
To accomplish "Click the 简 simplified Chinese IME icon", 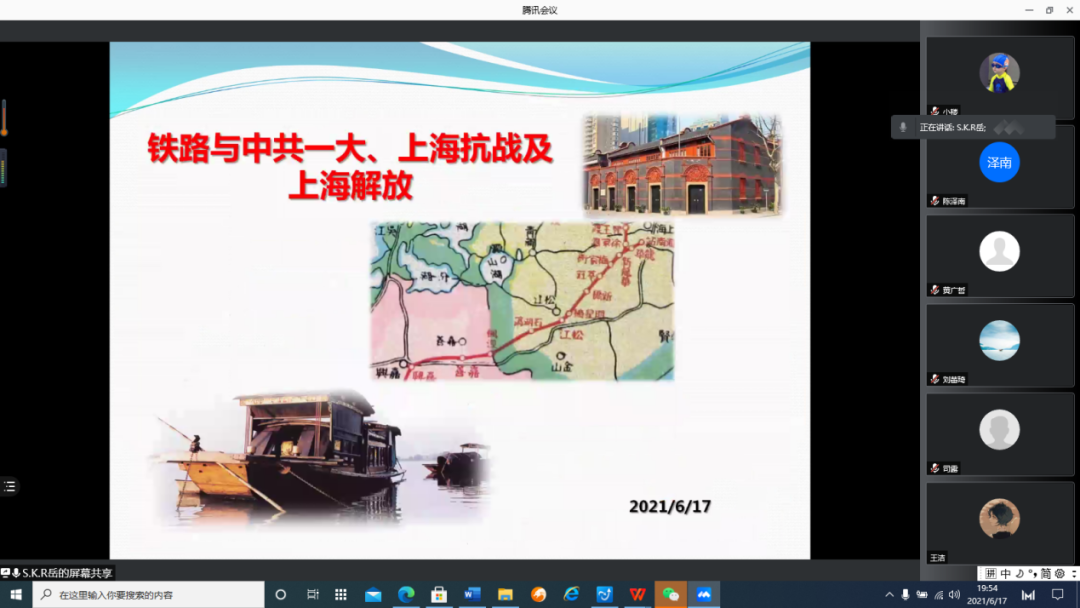I will (1046, 573).
